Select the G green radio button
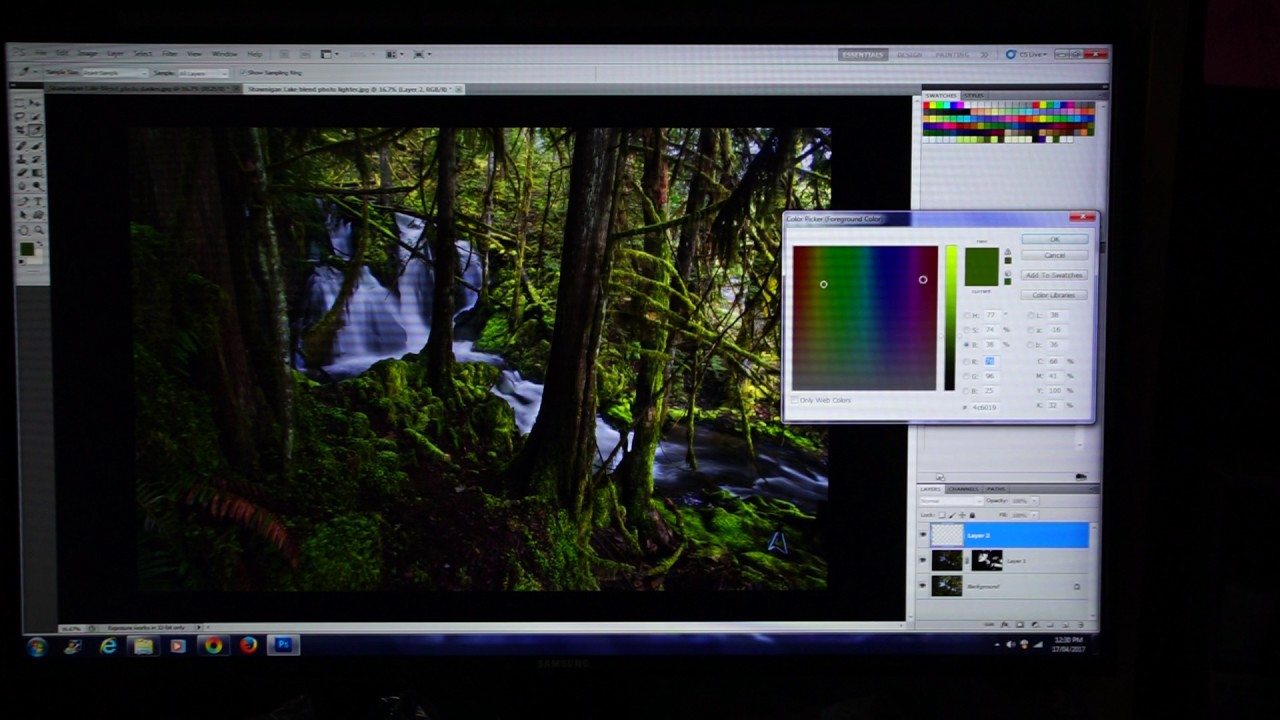1280x720 pixels. 967,376
